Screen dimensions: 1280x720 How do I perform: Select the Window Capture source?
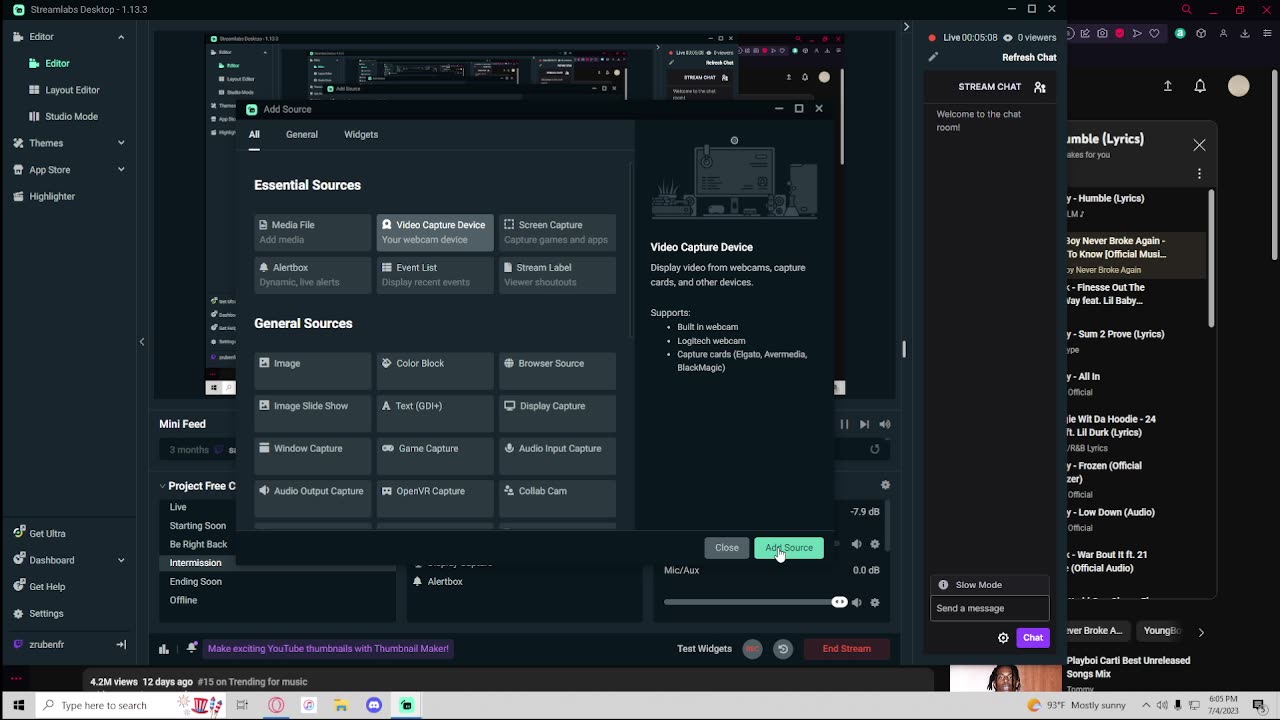pyautogui.click(x=312, y=456)
